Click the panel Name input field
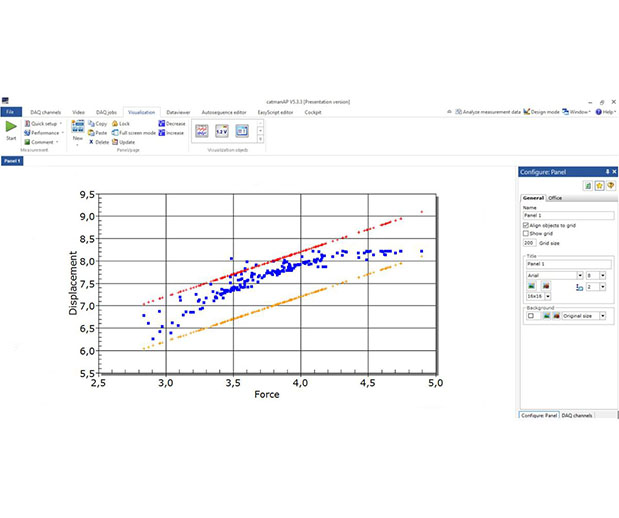Screen dimensions: 619x518 coord(567,215)
